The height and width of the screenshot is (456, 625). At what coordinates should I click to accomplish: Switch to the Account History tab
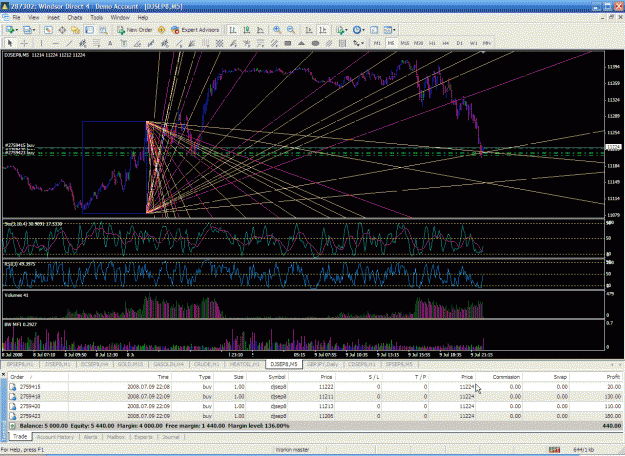click(55, 437)
